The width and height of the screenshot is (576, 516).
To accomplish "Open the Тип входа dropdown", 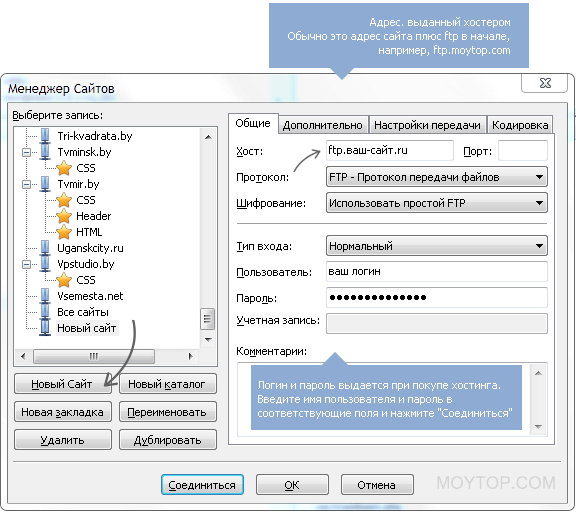I will point(437,246).
